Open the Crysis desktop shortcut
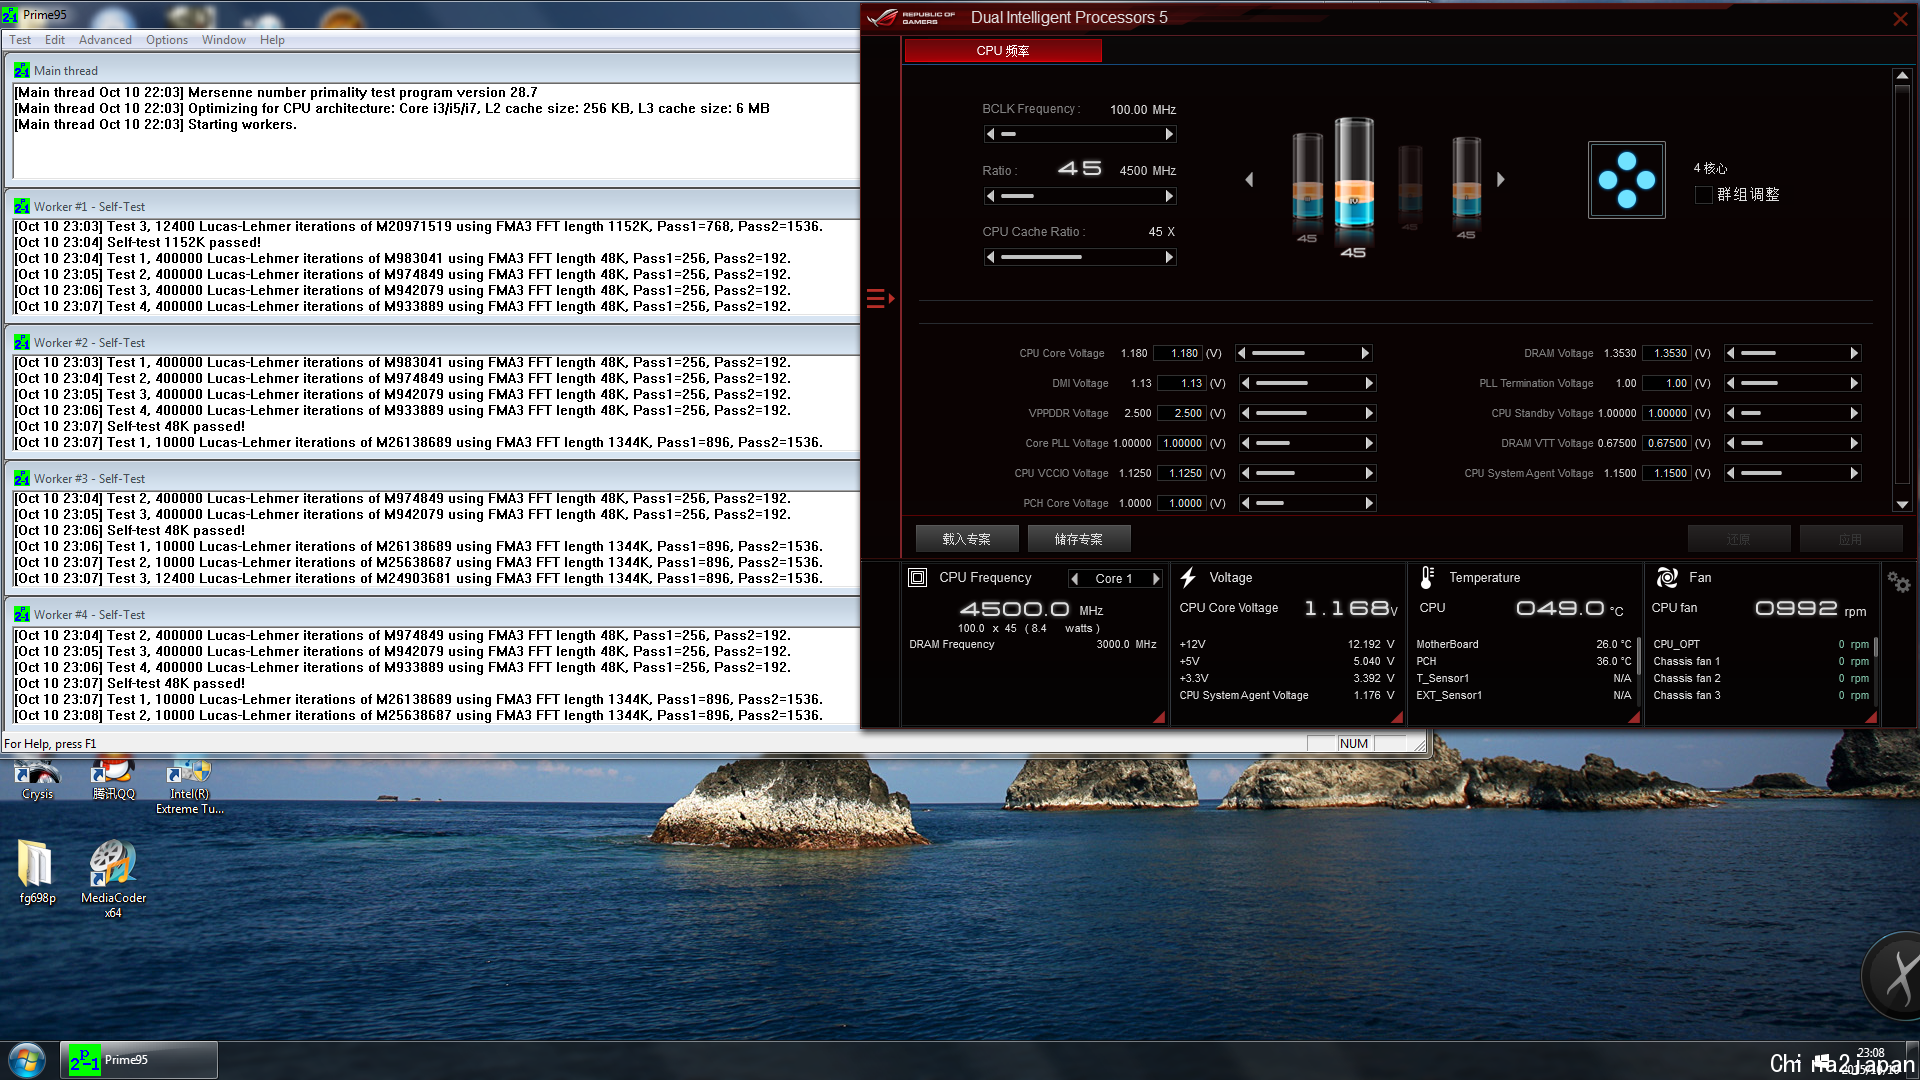The height and width of the screenshot is (1080, 1920). pyautogui.click(x=37, y=780)
